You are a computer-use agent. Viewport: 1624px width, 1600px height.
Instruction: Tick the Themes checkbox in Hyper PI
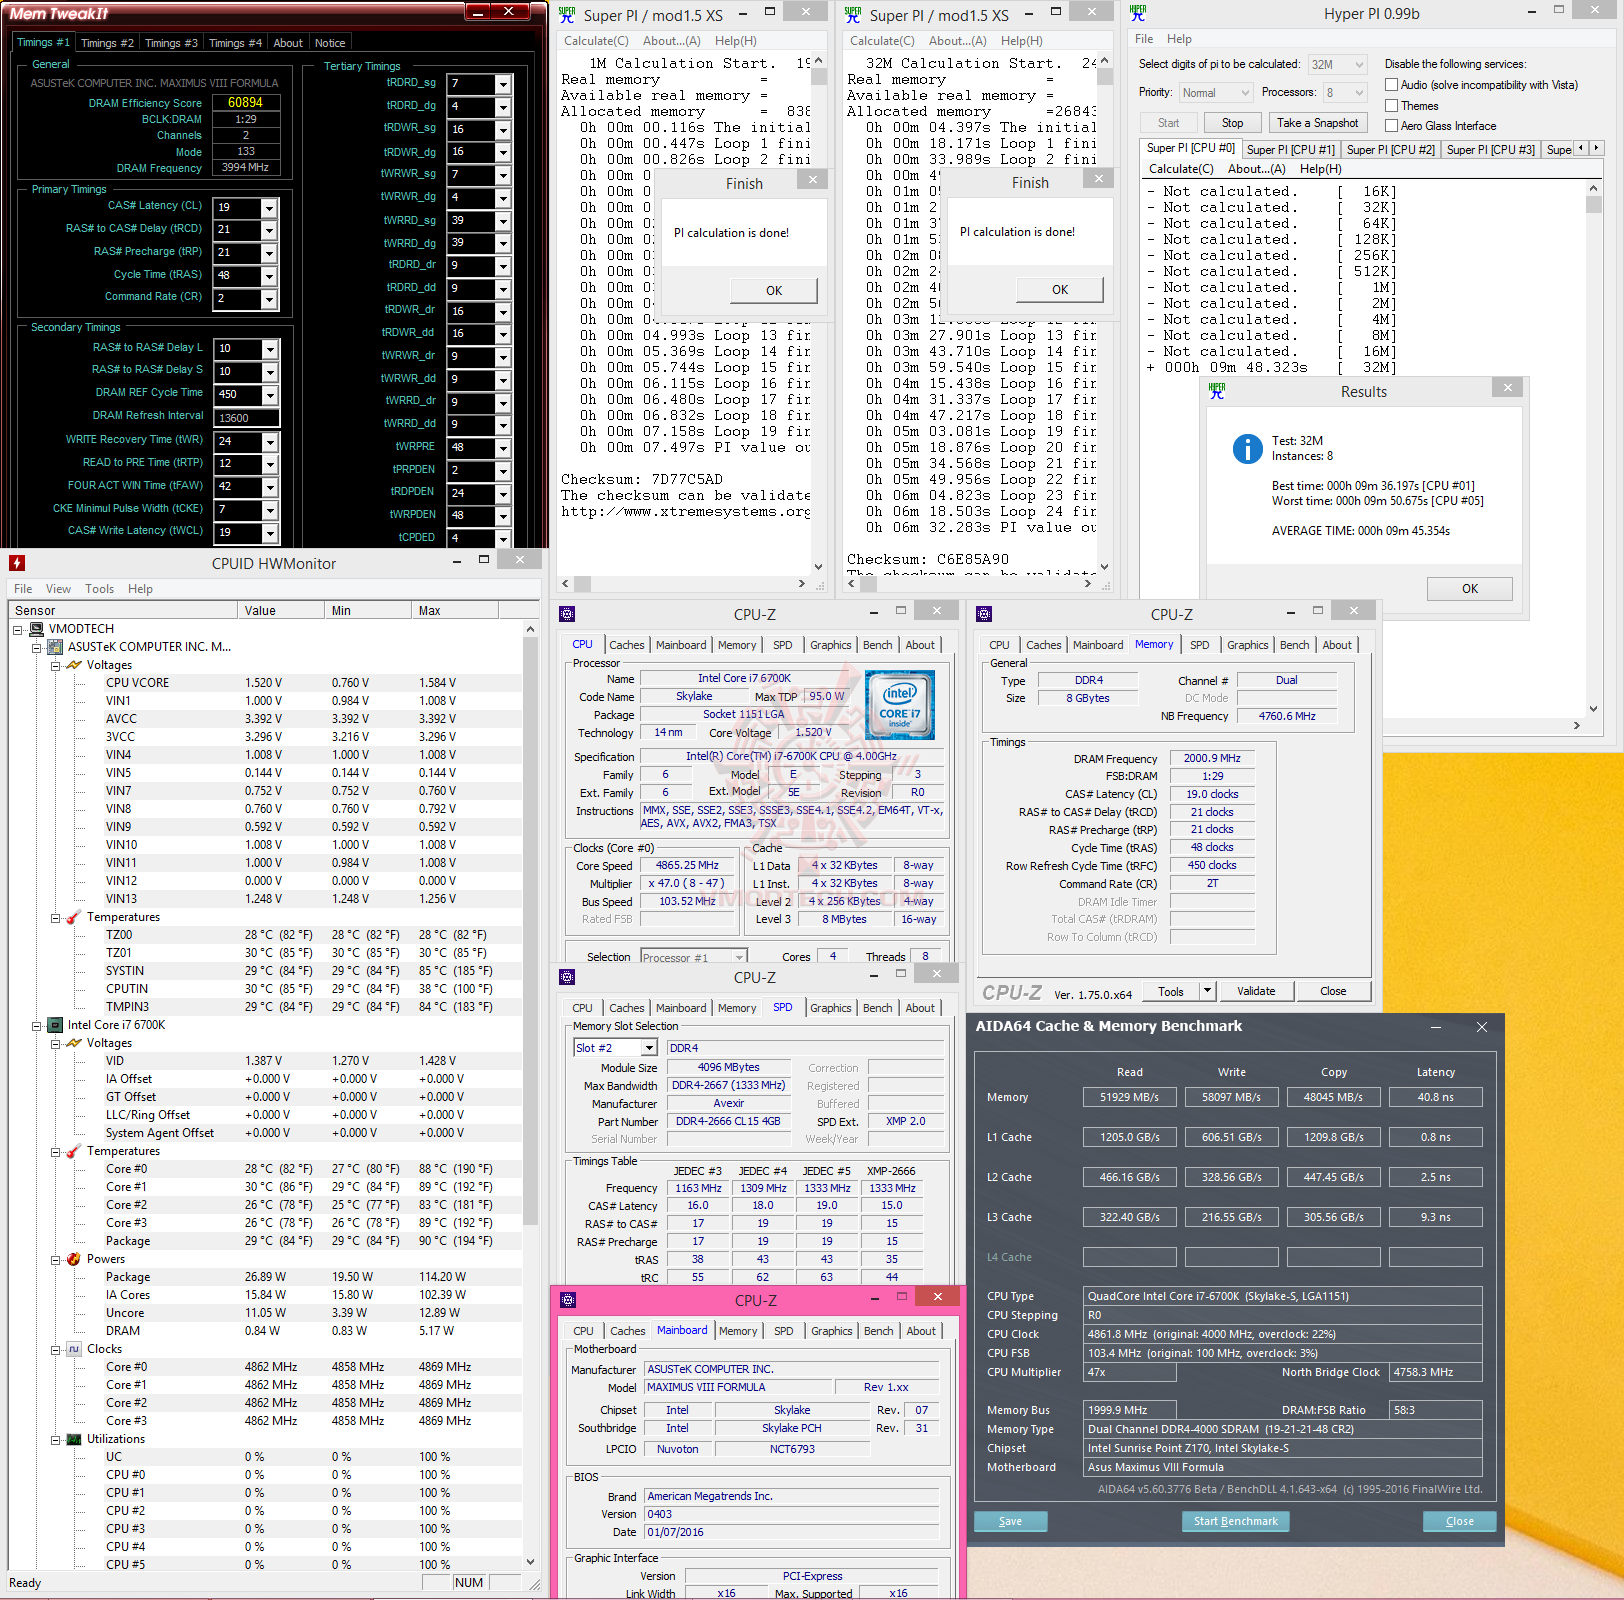click(1391, 105)
